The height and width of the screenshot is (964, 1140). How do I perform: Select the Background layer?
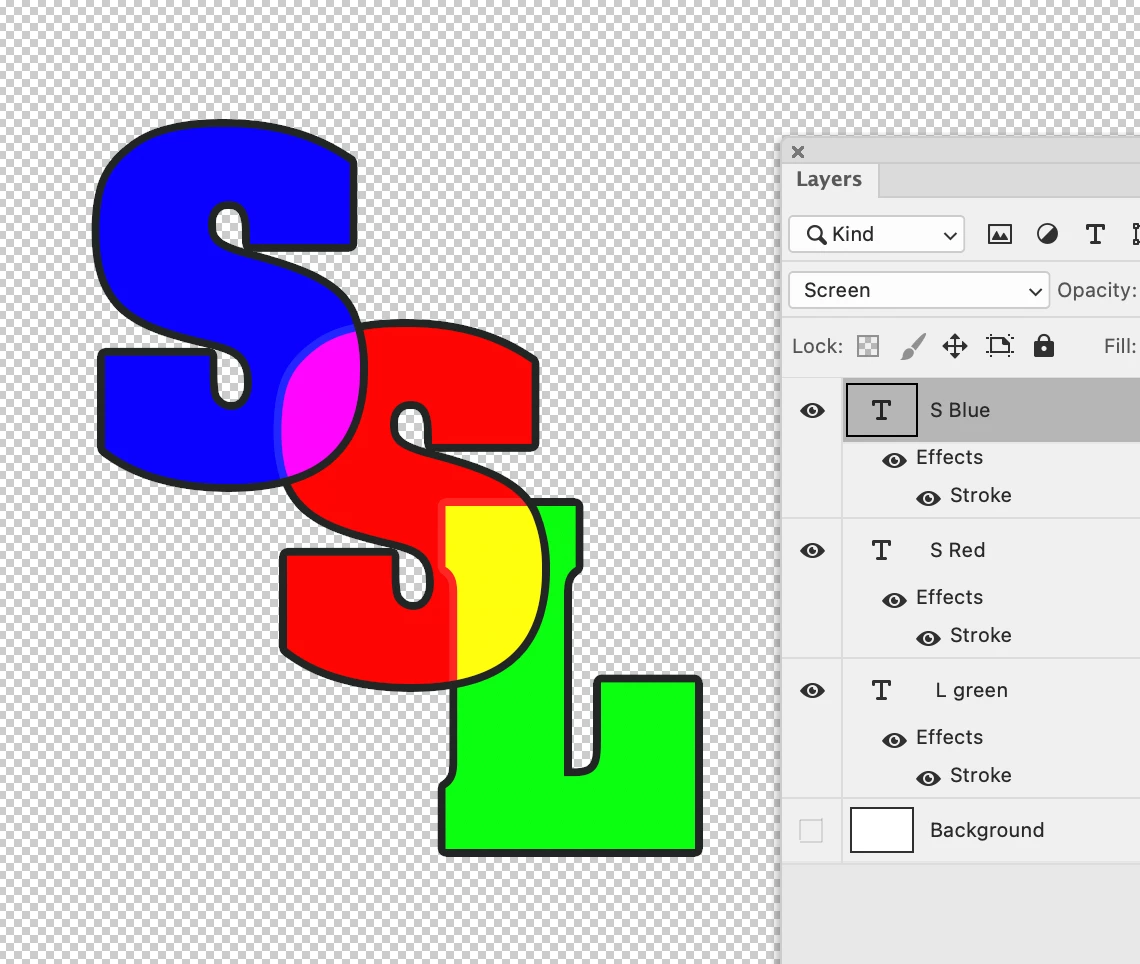987,830
